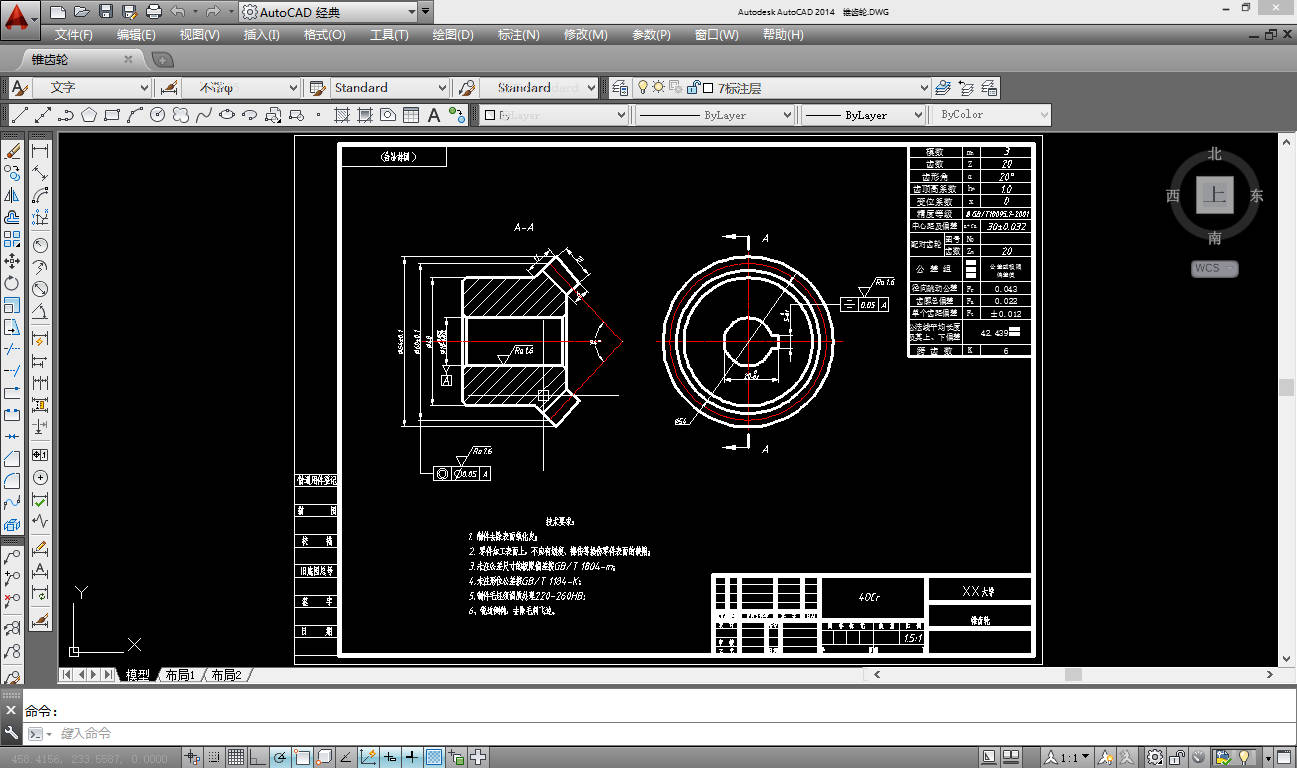
Task: Select the Spline tool
Action: (203, 115)
